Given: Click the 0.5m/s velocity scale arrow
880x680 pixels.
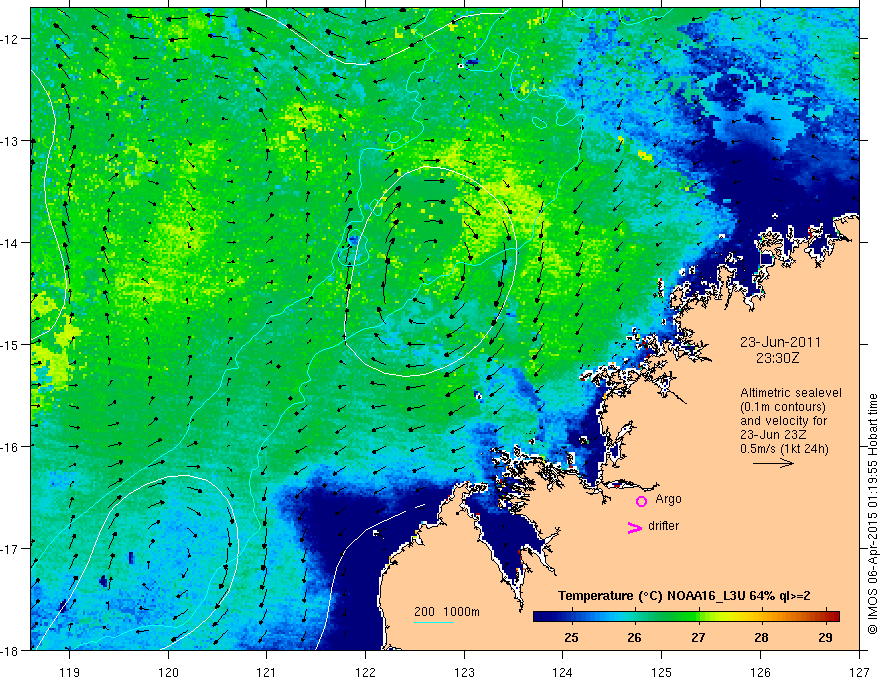Looking at the screenshot, I should pos(773,463).
